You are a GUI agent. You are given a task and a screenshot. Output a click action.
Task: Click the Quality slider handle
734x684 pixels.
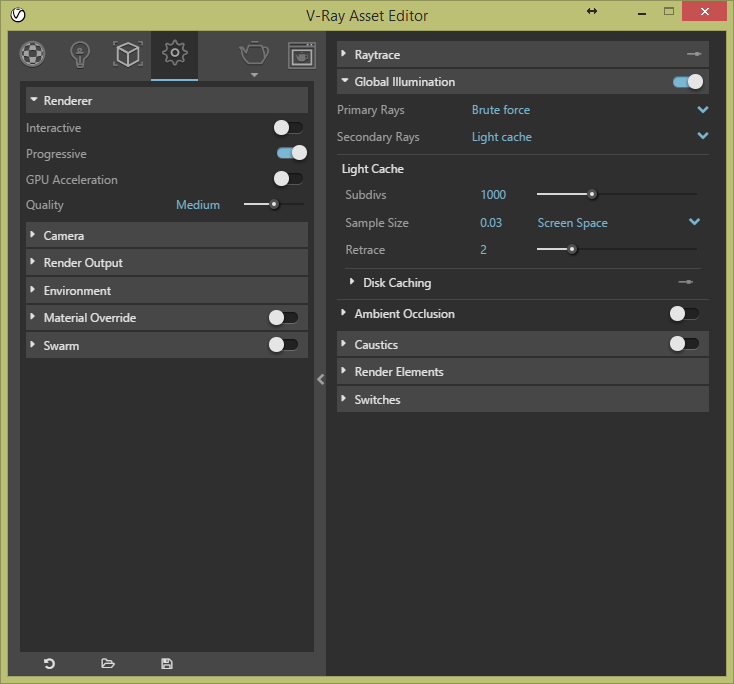[x=274, y=204]
